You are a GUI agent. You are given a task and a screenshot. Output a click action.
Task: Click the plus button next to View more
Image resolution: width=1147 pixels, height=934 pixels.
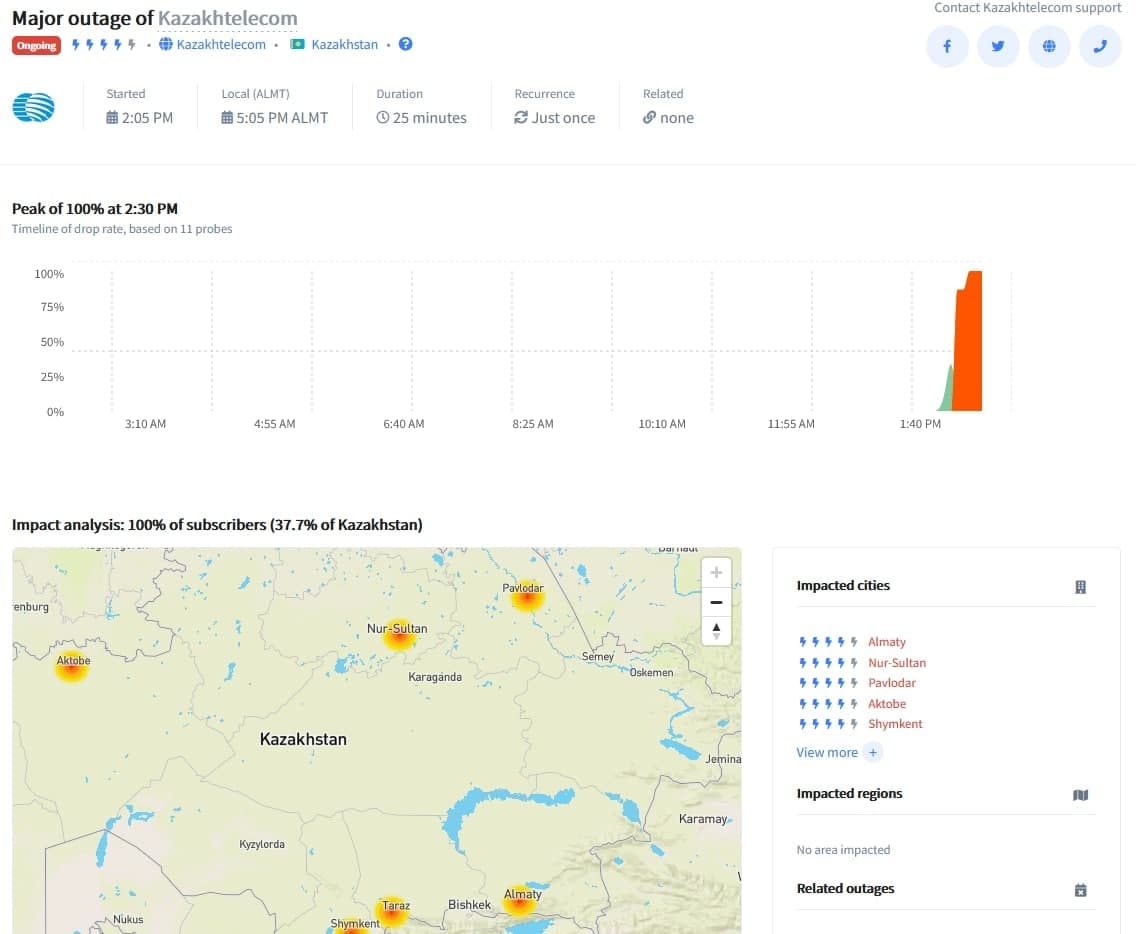point(873,753)
